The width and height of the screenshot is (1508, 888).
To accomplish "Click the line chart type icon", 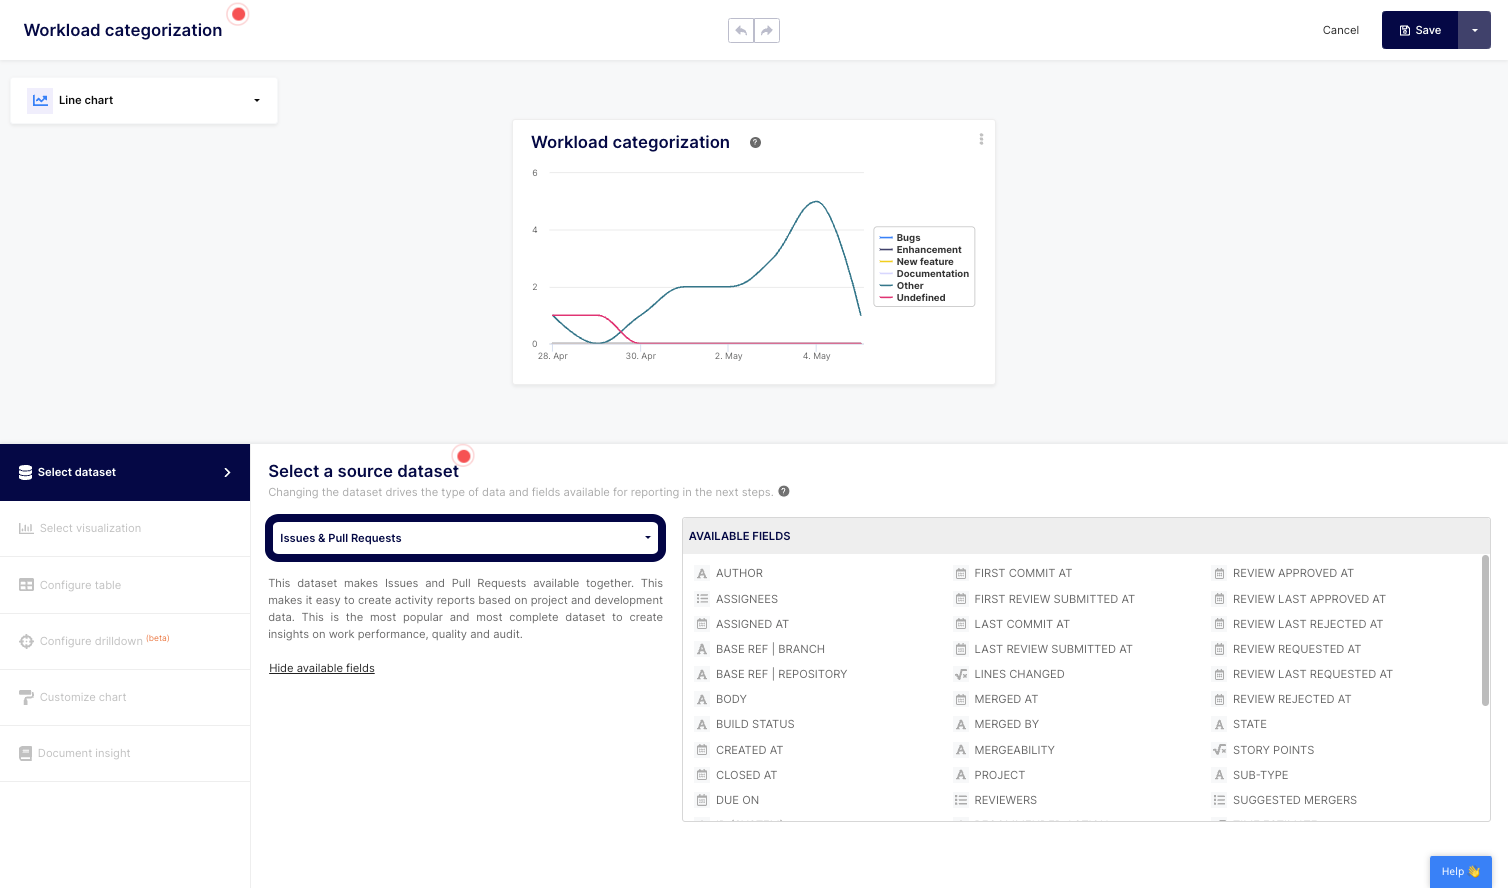I will (x=40, y=100).
